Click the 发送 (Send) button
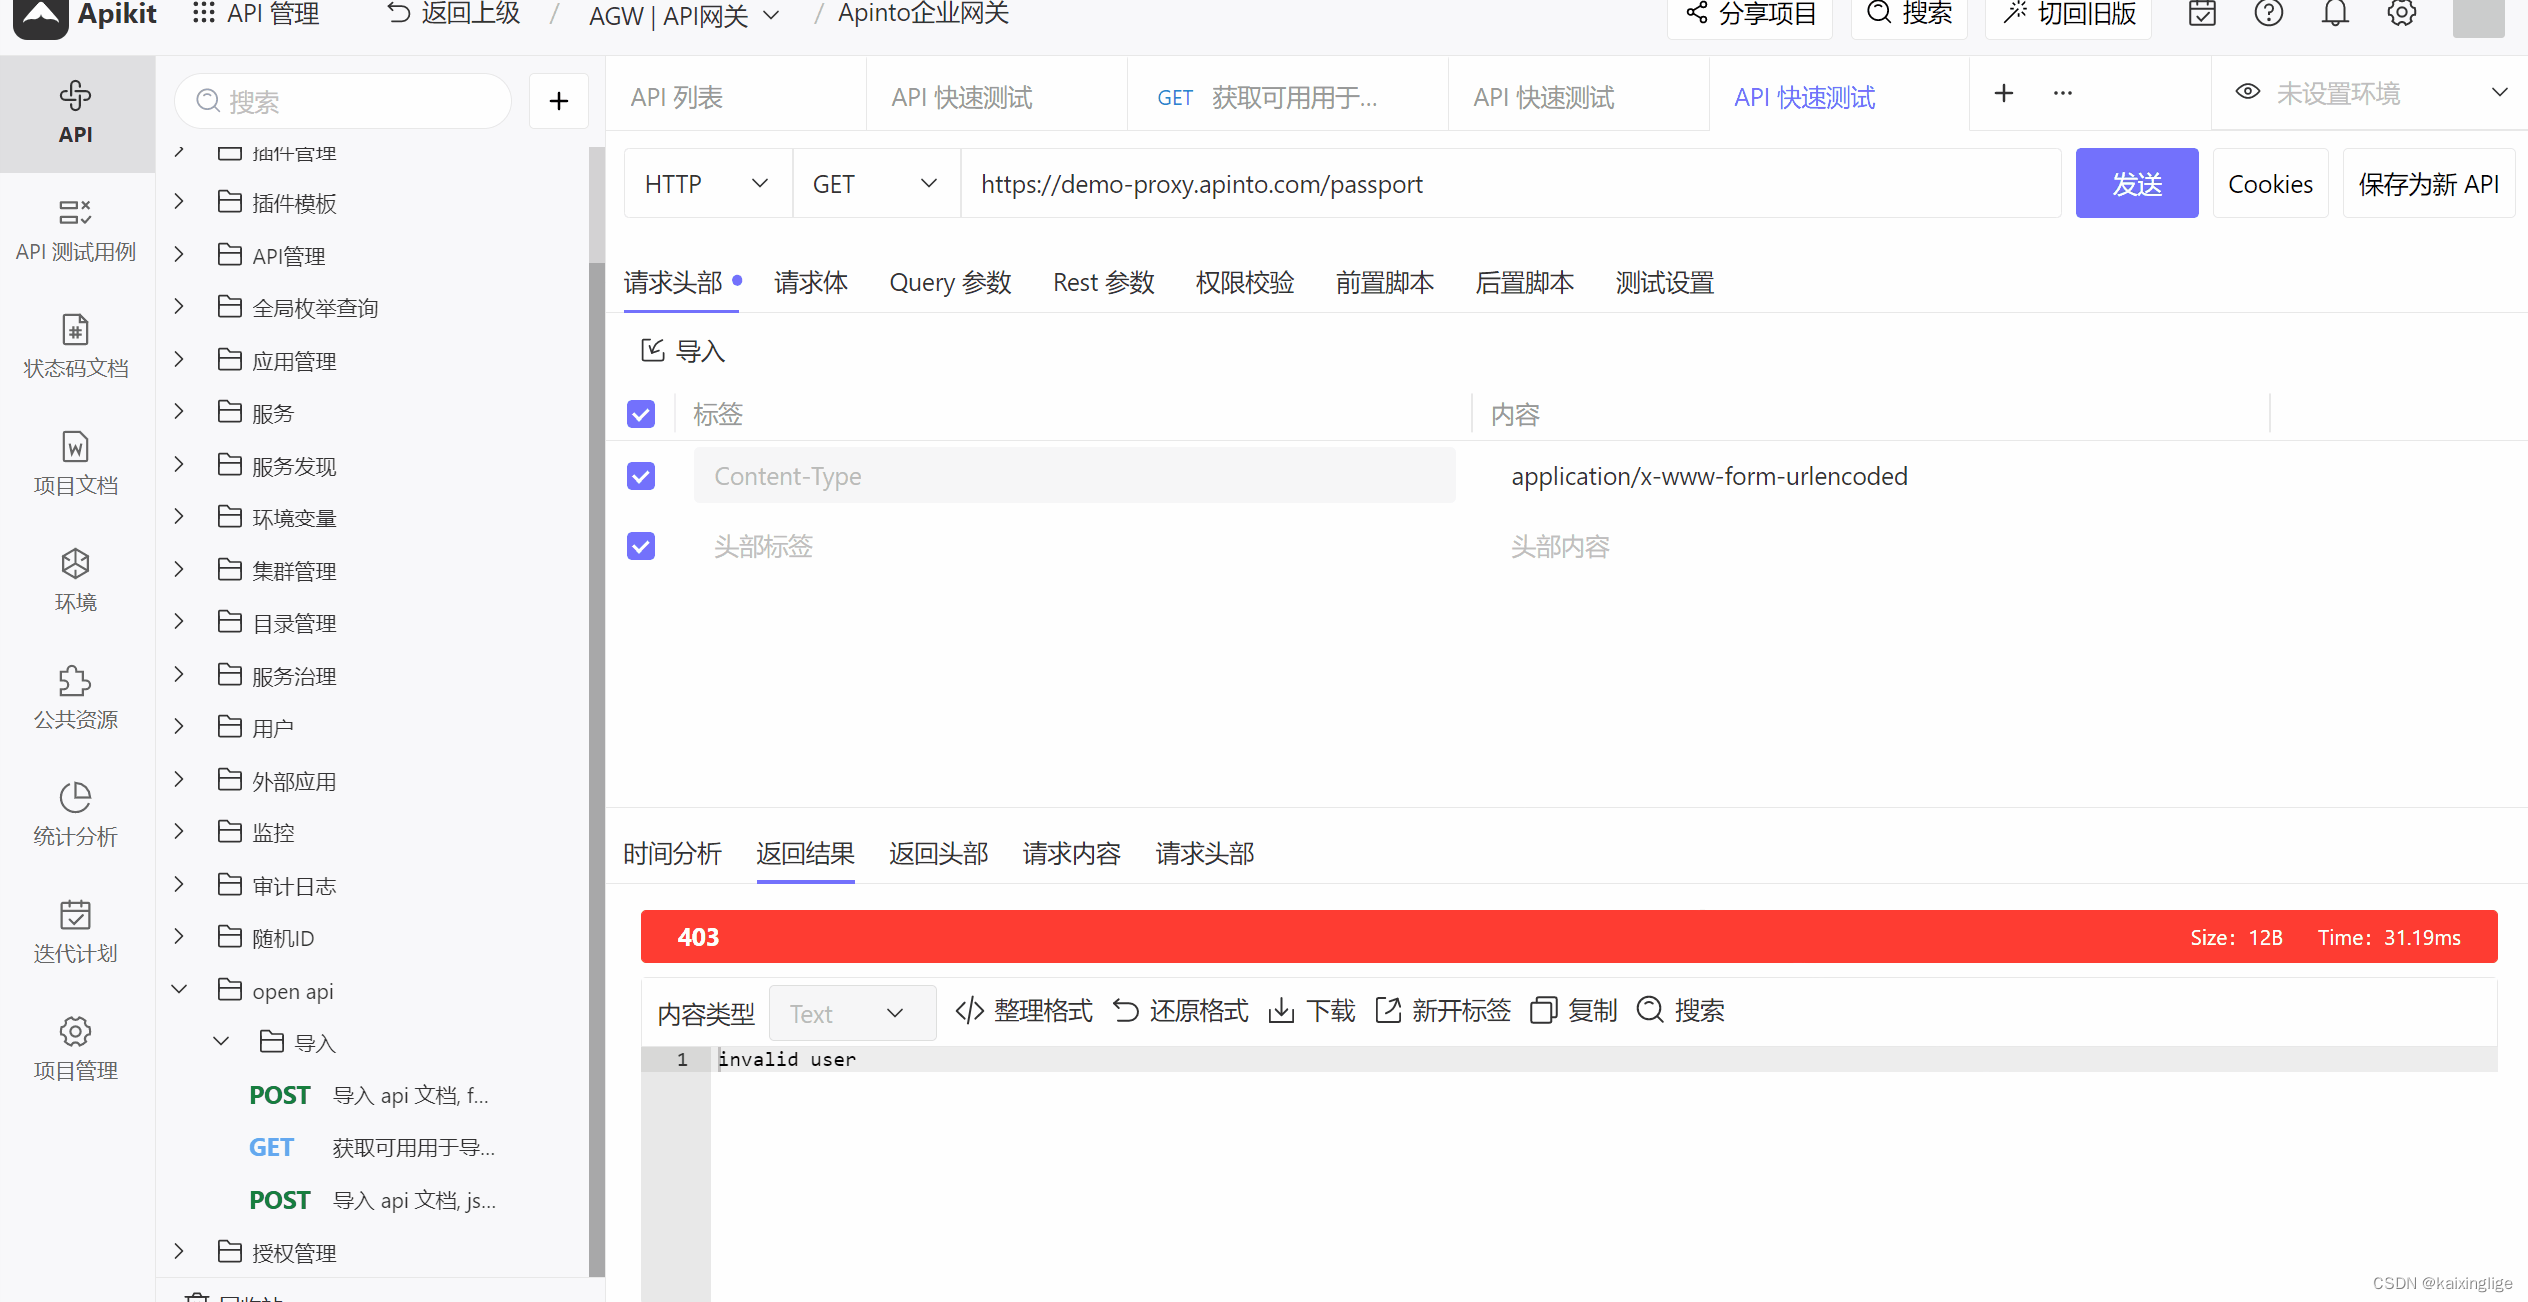This screenshot has width=2528, height=1302. coord(2138,183)
